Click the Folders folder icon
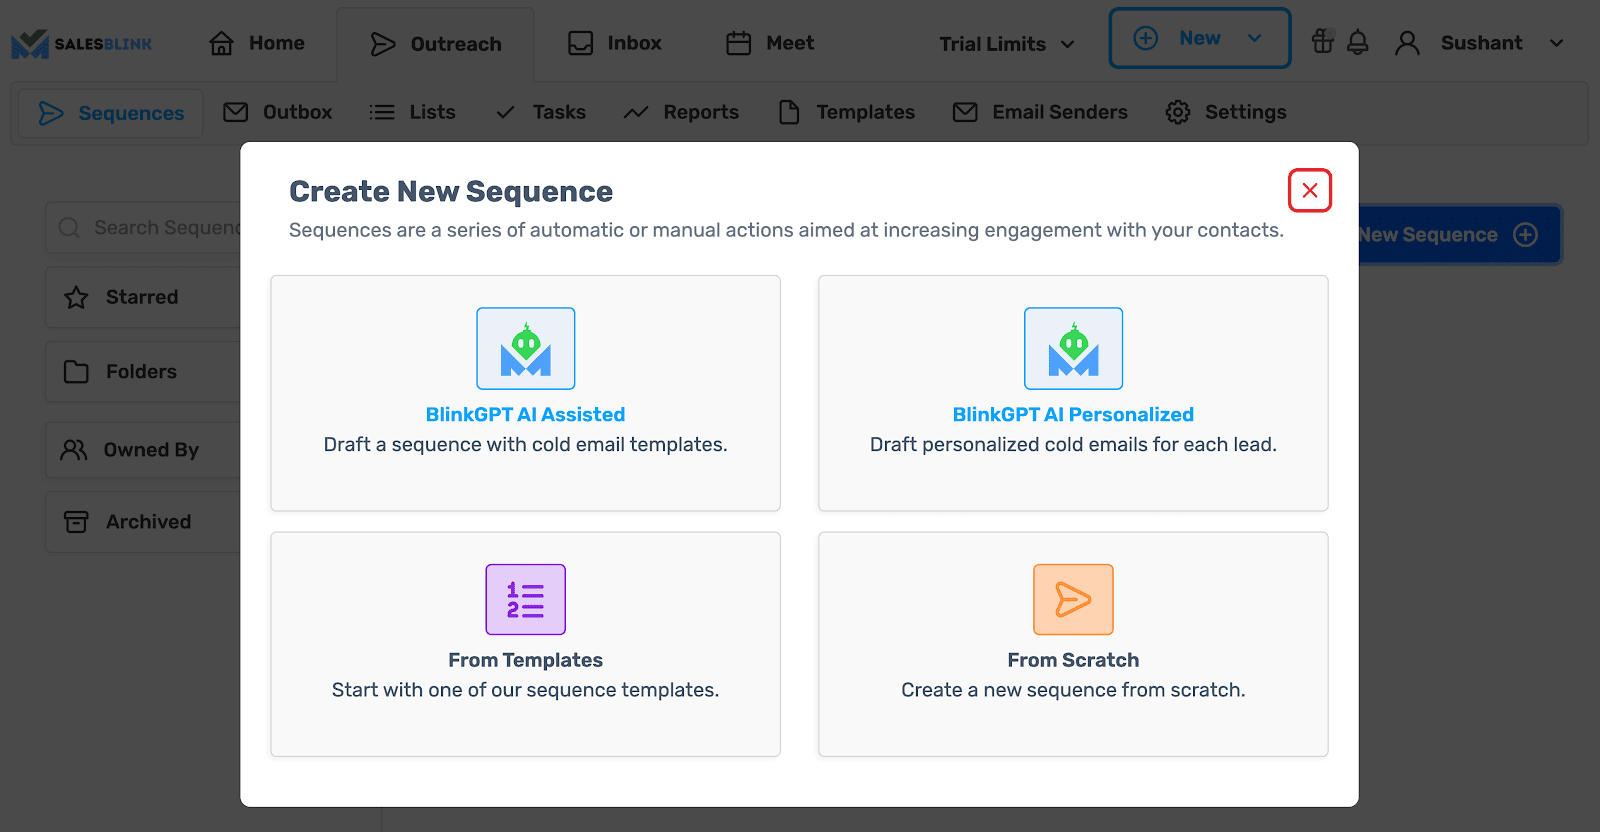 [x=76, y=372]
